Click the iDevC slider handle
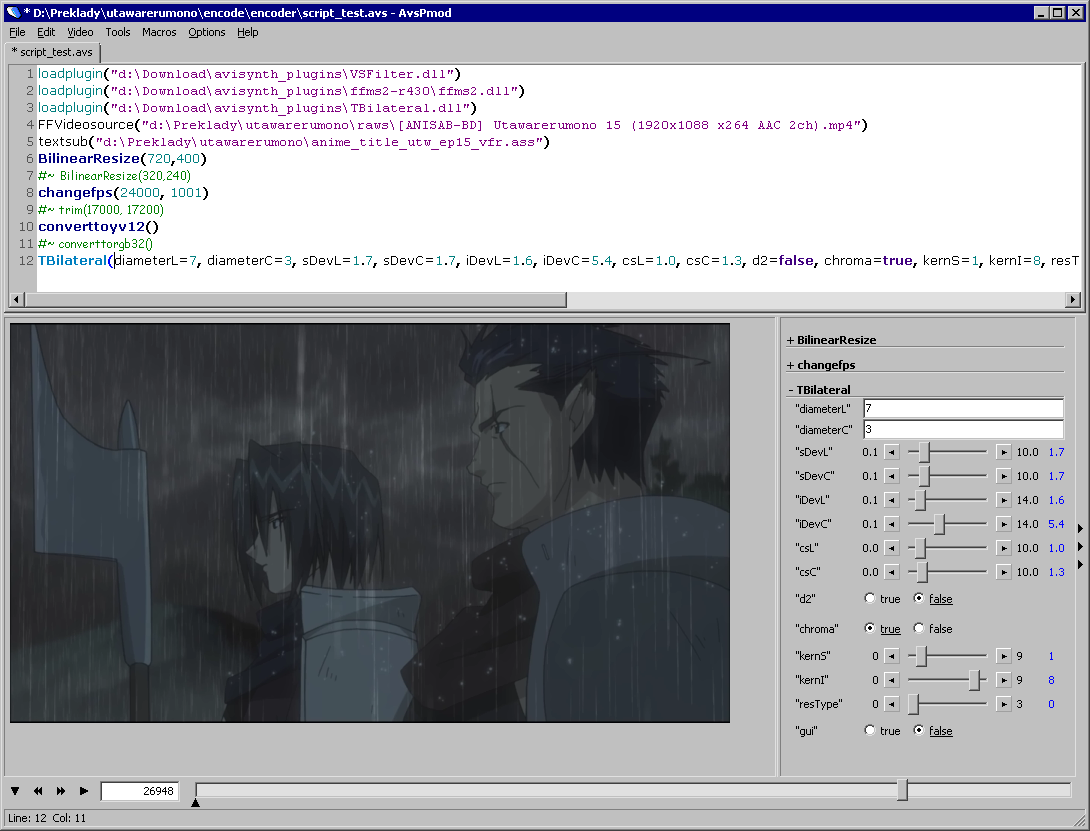1090x831 pixels. pyautogui.click(x=939, y=524)
